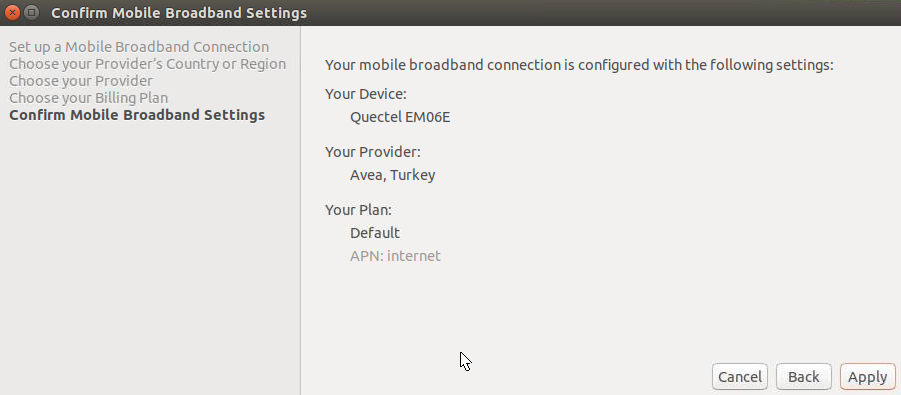This screenshot has width=901, height=395.
Task: Apply the mobile broadband settings
Action: coord(867,377)
